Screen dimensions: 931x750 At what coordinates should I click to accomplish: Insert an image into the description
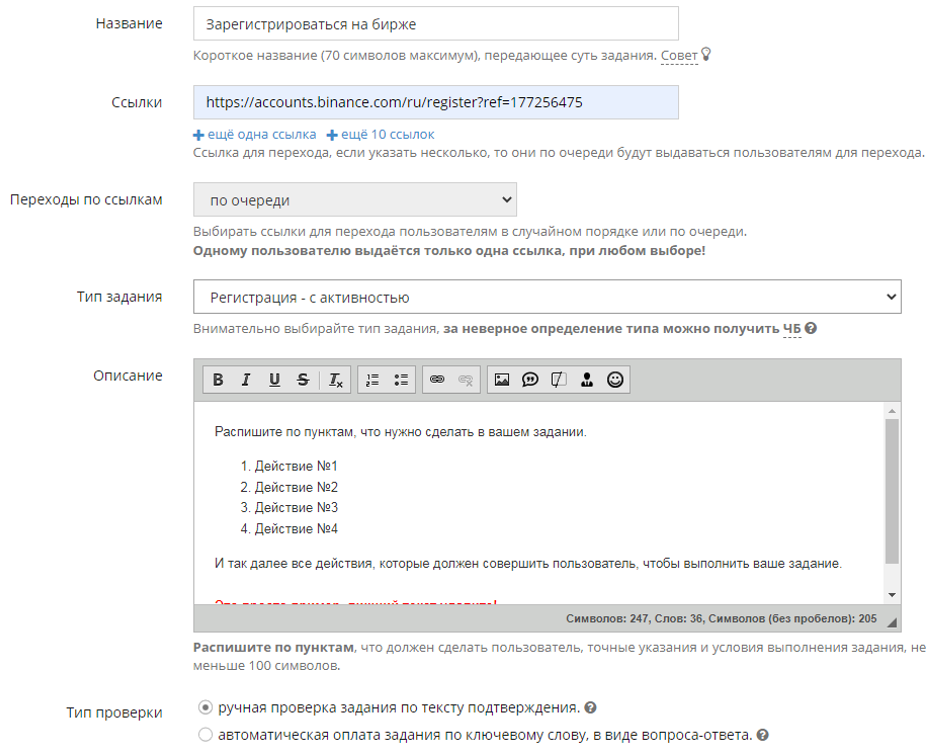[x=502, y=379]
